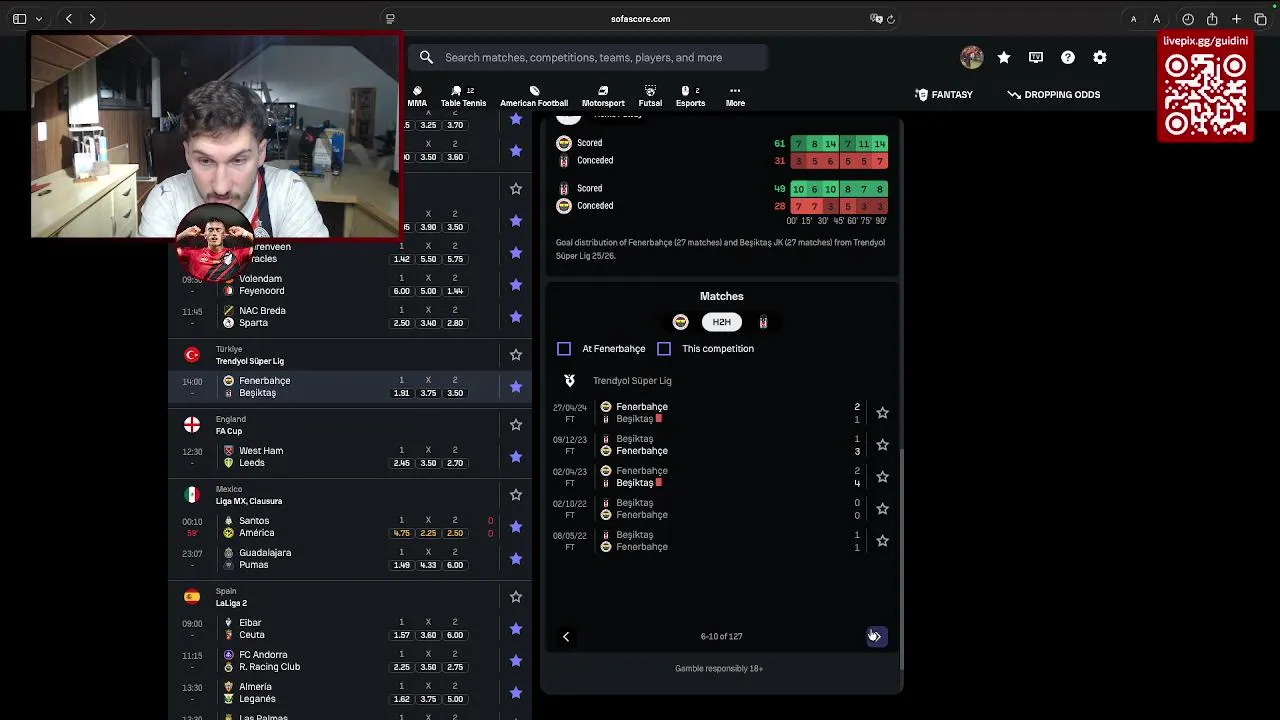
Task: Unfavourite Santos vs América star
Action: click(516, 527)
